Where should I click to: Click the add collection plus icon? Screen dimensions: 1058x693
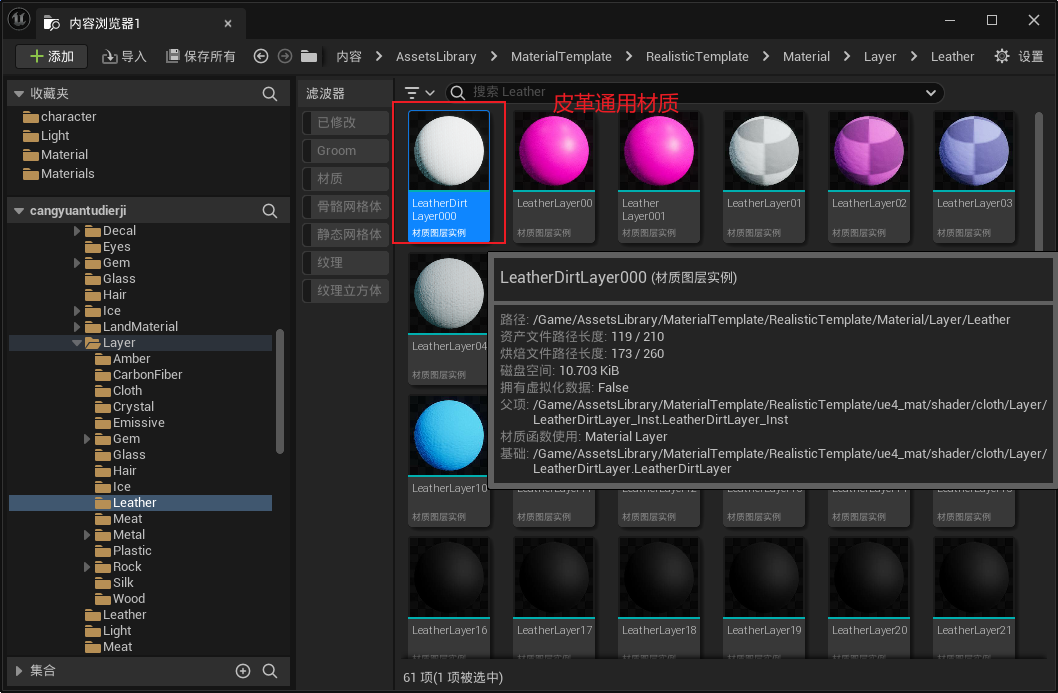pyautogui.click(x=243, y=671)
